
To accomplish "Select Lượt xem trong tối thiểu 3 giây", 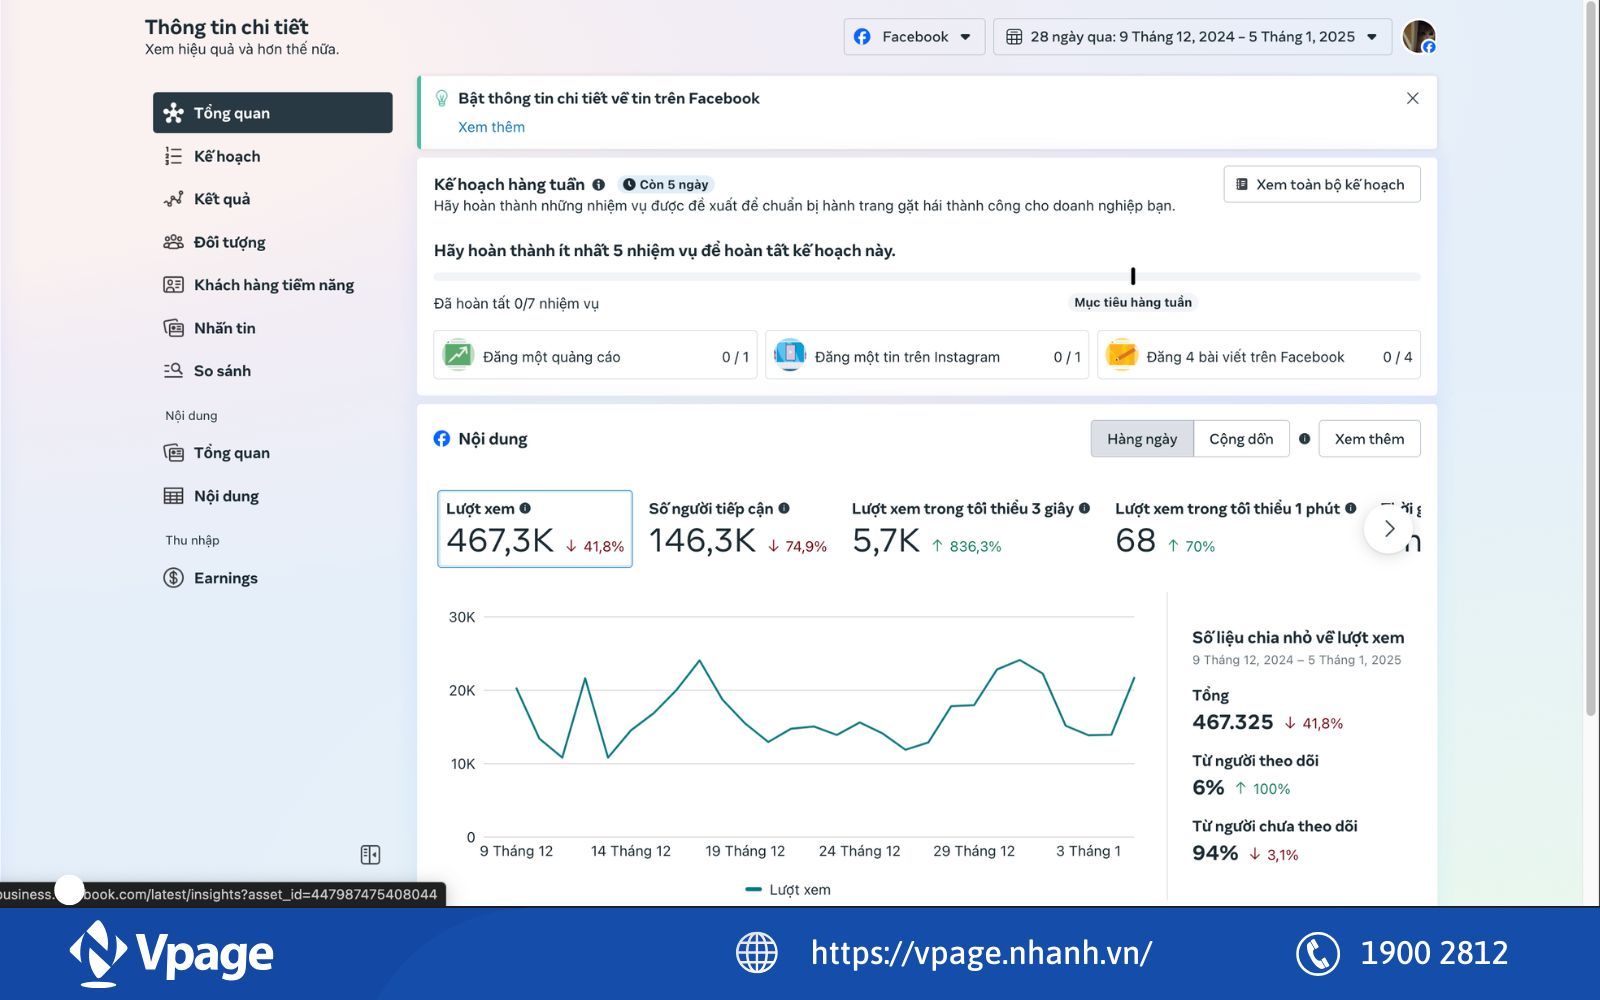I will pos(970,529).
